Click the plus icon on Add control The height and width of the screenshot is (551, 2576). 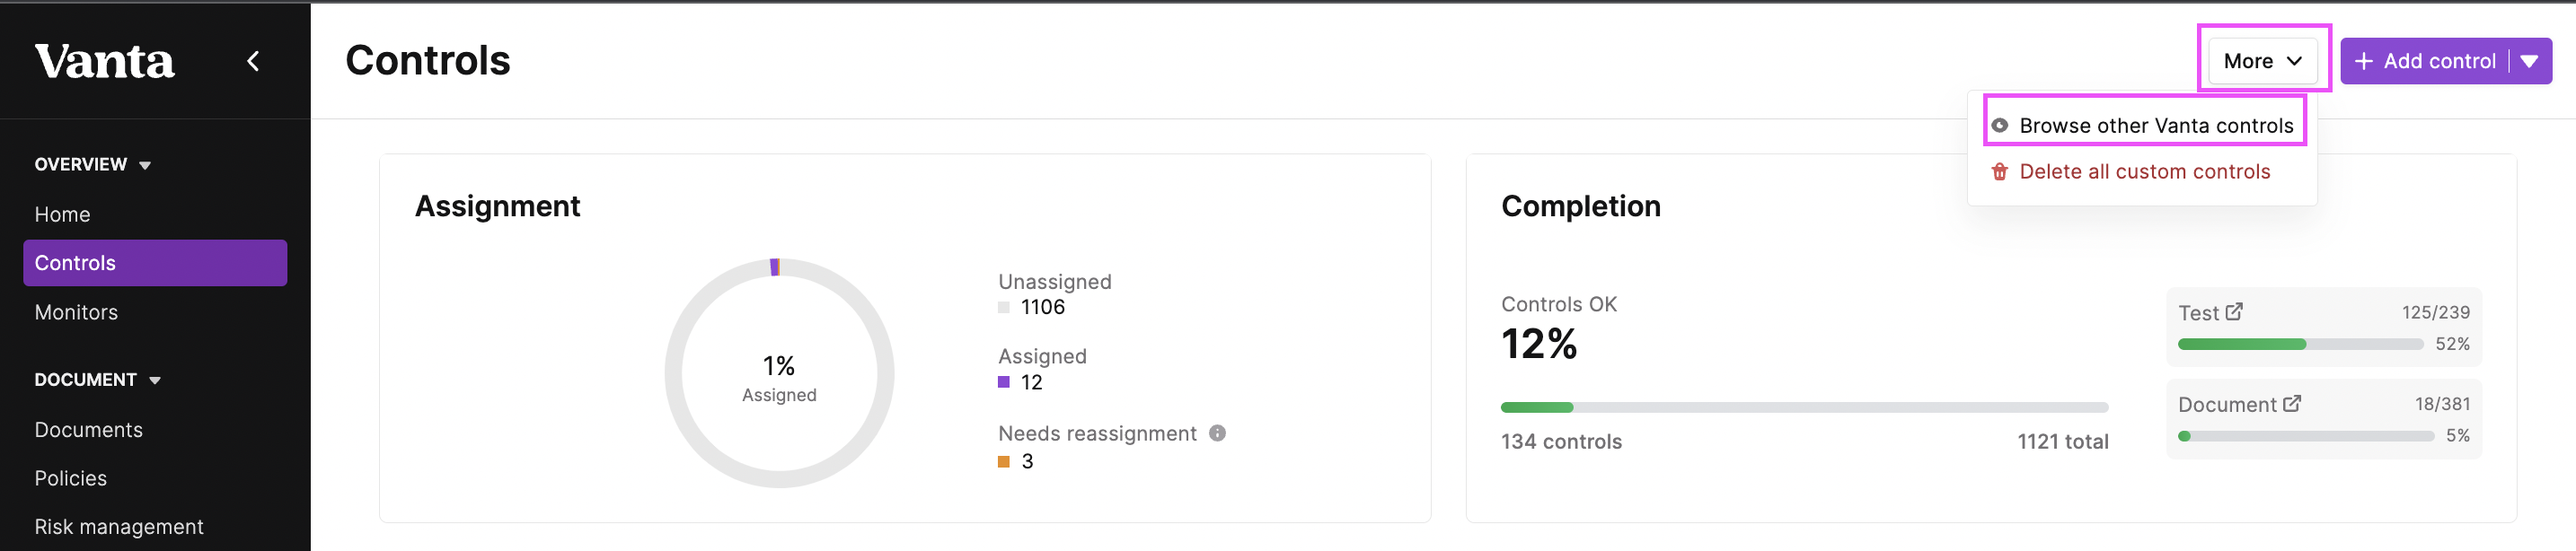(2364, 61)
